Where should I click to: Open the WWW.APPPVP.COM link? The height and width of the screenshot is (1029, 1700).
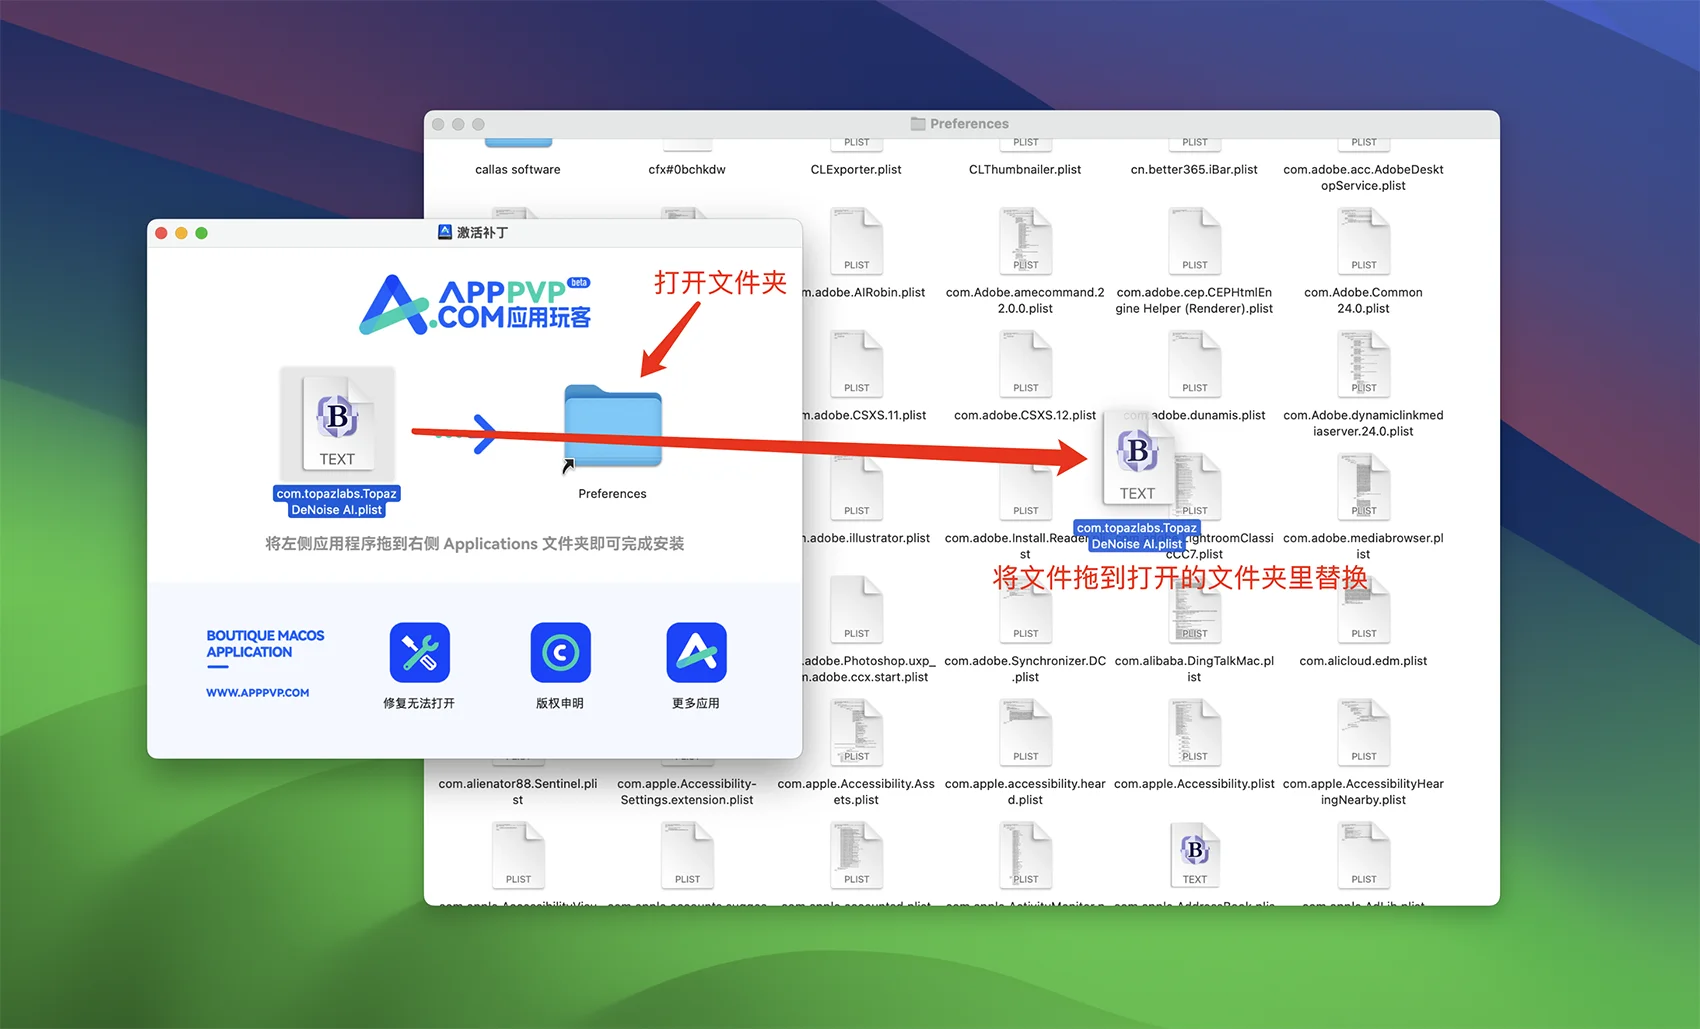(257, 692)
